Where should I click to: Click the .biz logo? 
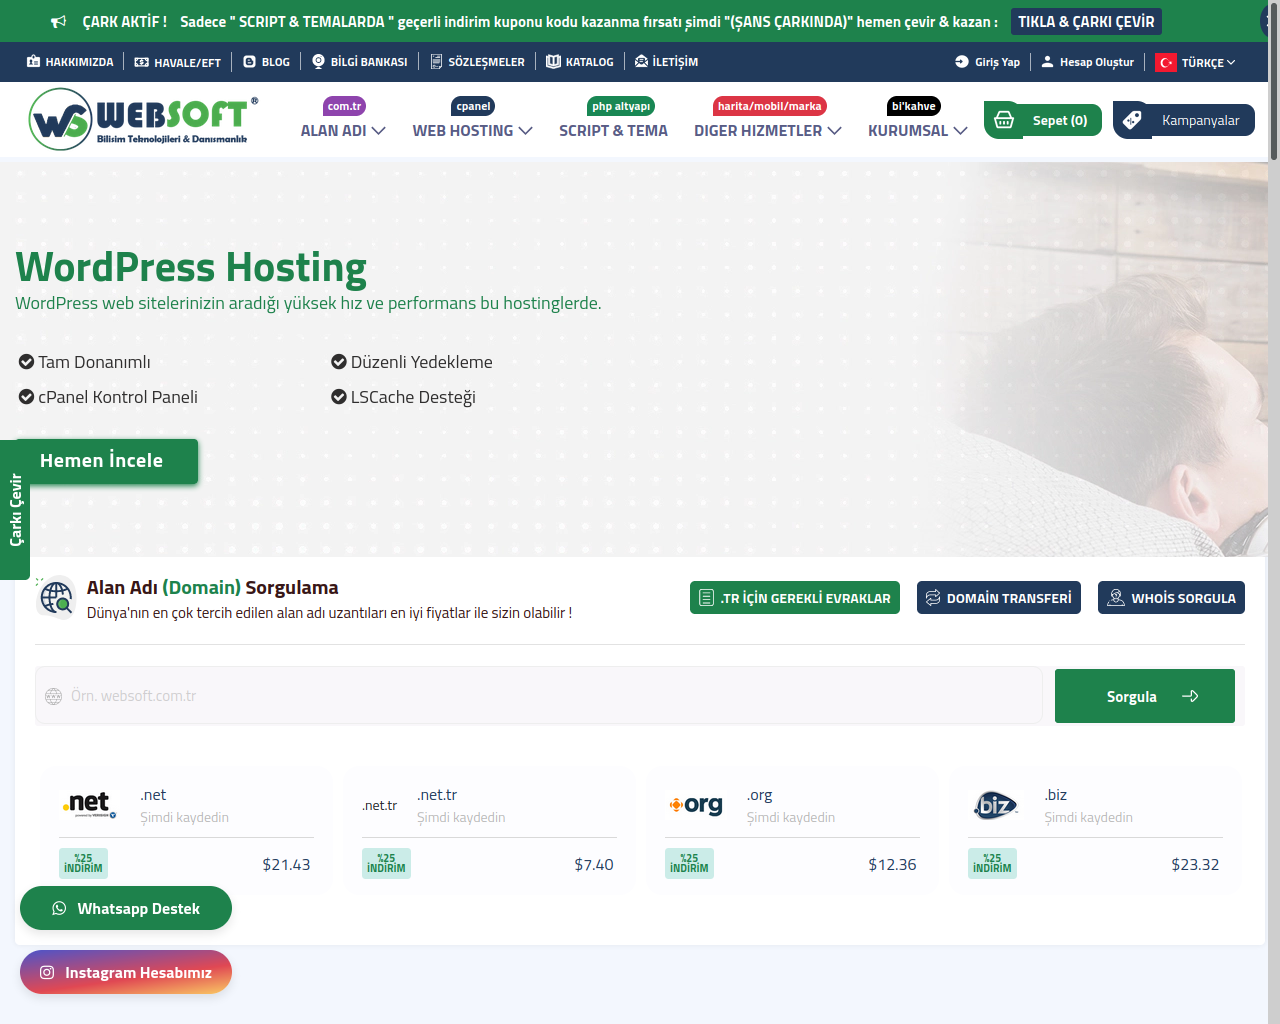[x=995, y=805]
